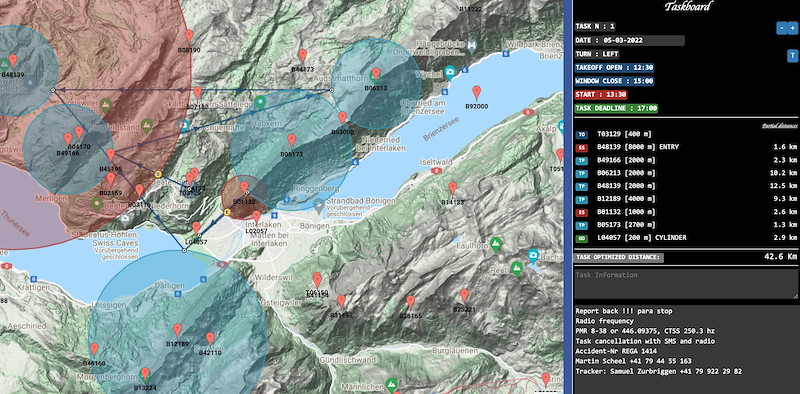This screenshot has width=800, height=394.
Task: Click the B92000 waypoint pin on the lake
Action: coord(477,93)
